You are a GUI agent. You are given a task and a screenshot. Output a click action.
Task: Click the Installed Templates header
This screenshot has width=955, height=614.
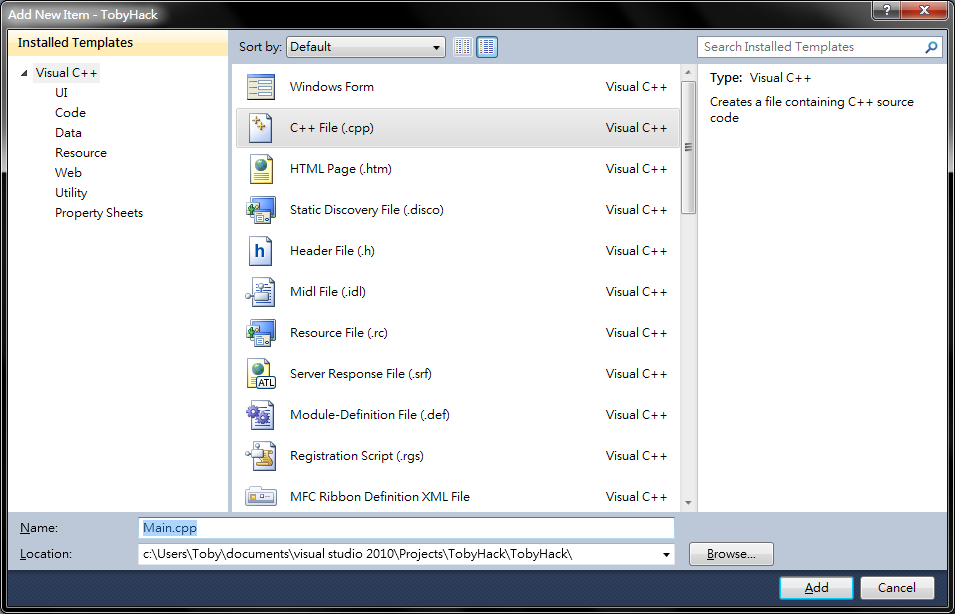coord(118,43)
